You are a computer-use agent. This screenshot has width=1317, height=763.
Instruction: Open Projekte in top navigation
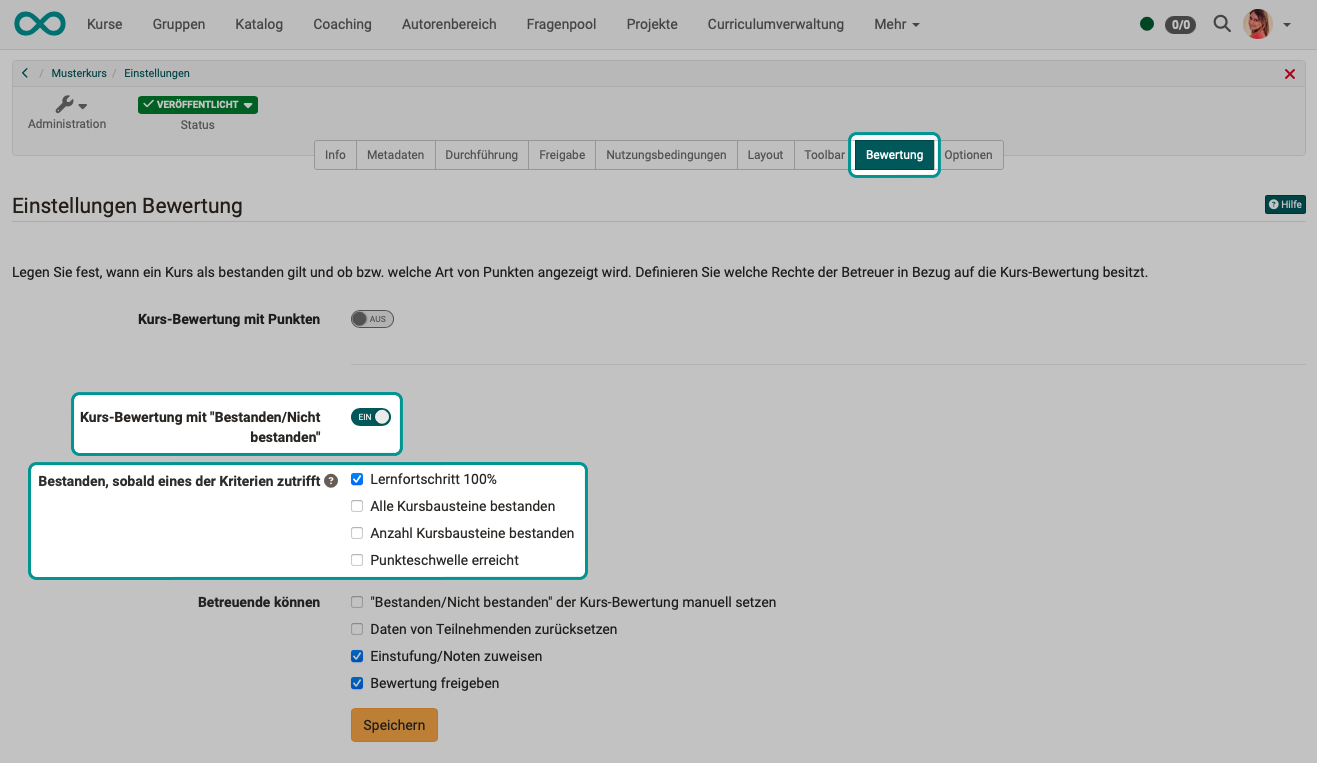tap(652, 24)
